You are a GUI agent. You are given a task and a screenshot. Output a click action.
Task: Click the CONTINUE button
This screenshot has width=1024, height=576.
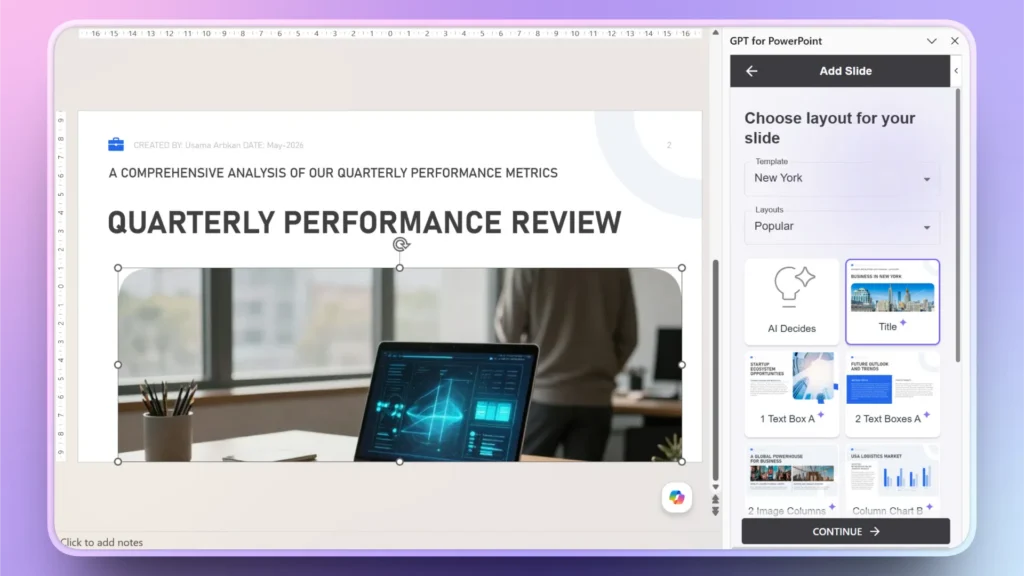click(x=845, y=532)
